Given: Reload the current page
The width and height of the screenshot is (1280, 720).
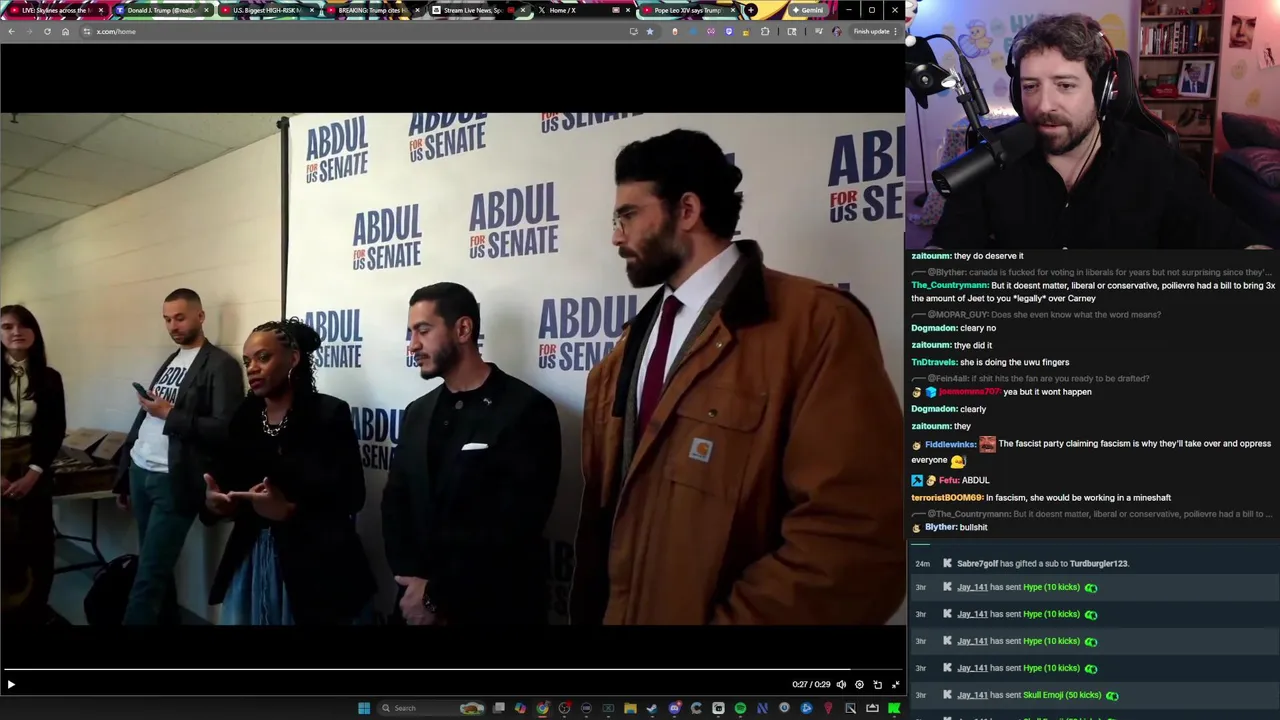Looking at the screenshot, I should 47,31.
